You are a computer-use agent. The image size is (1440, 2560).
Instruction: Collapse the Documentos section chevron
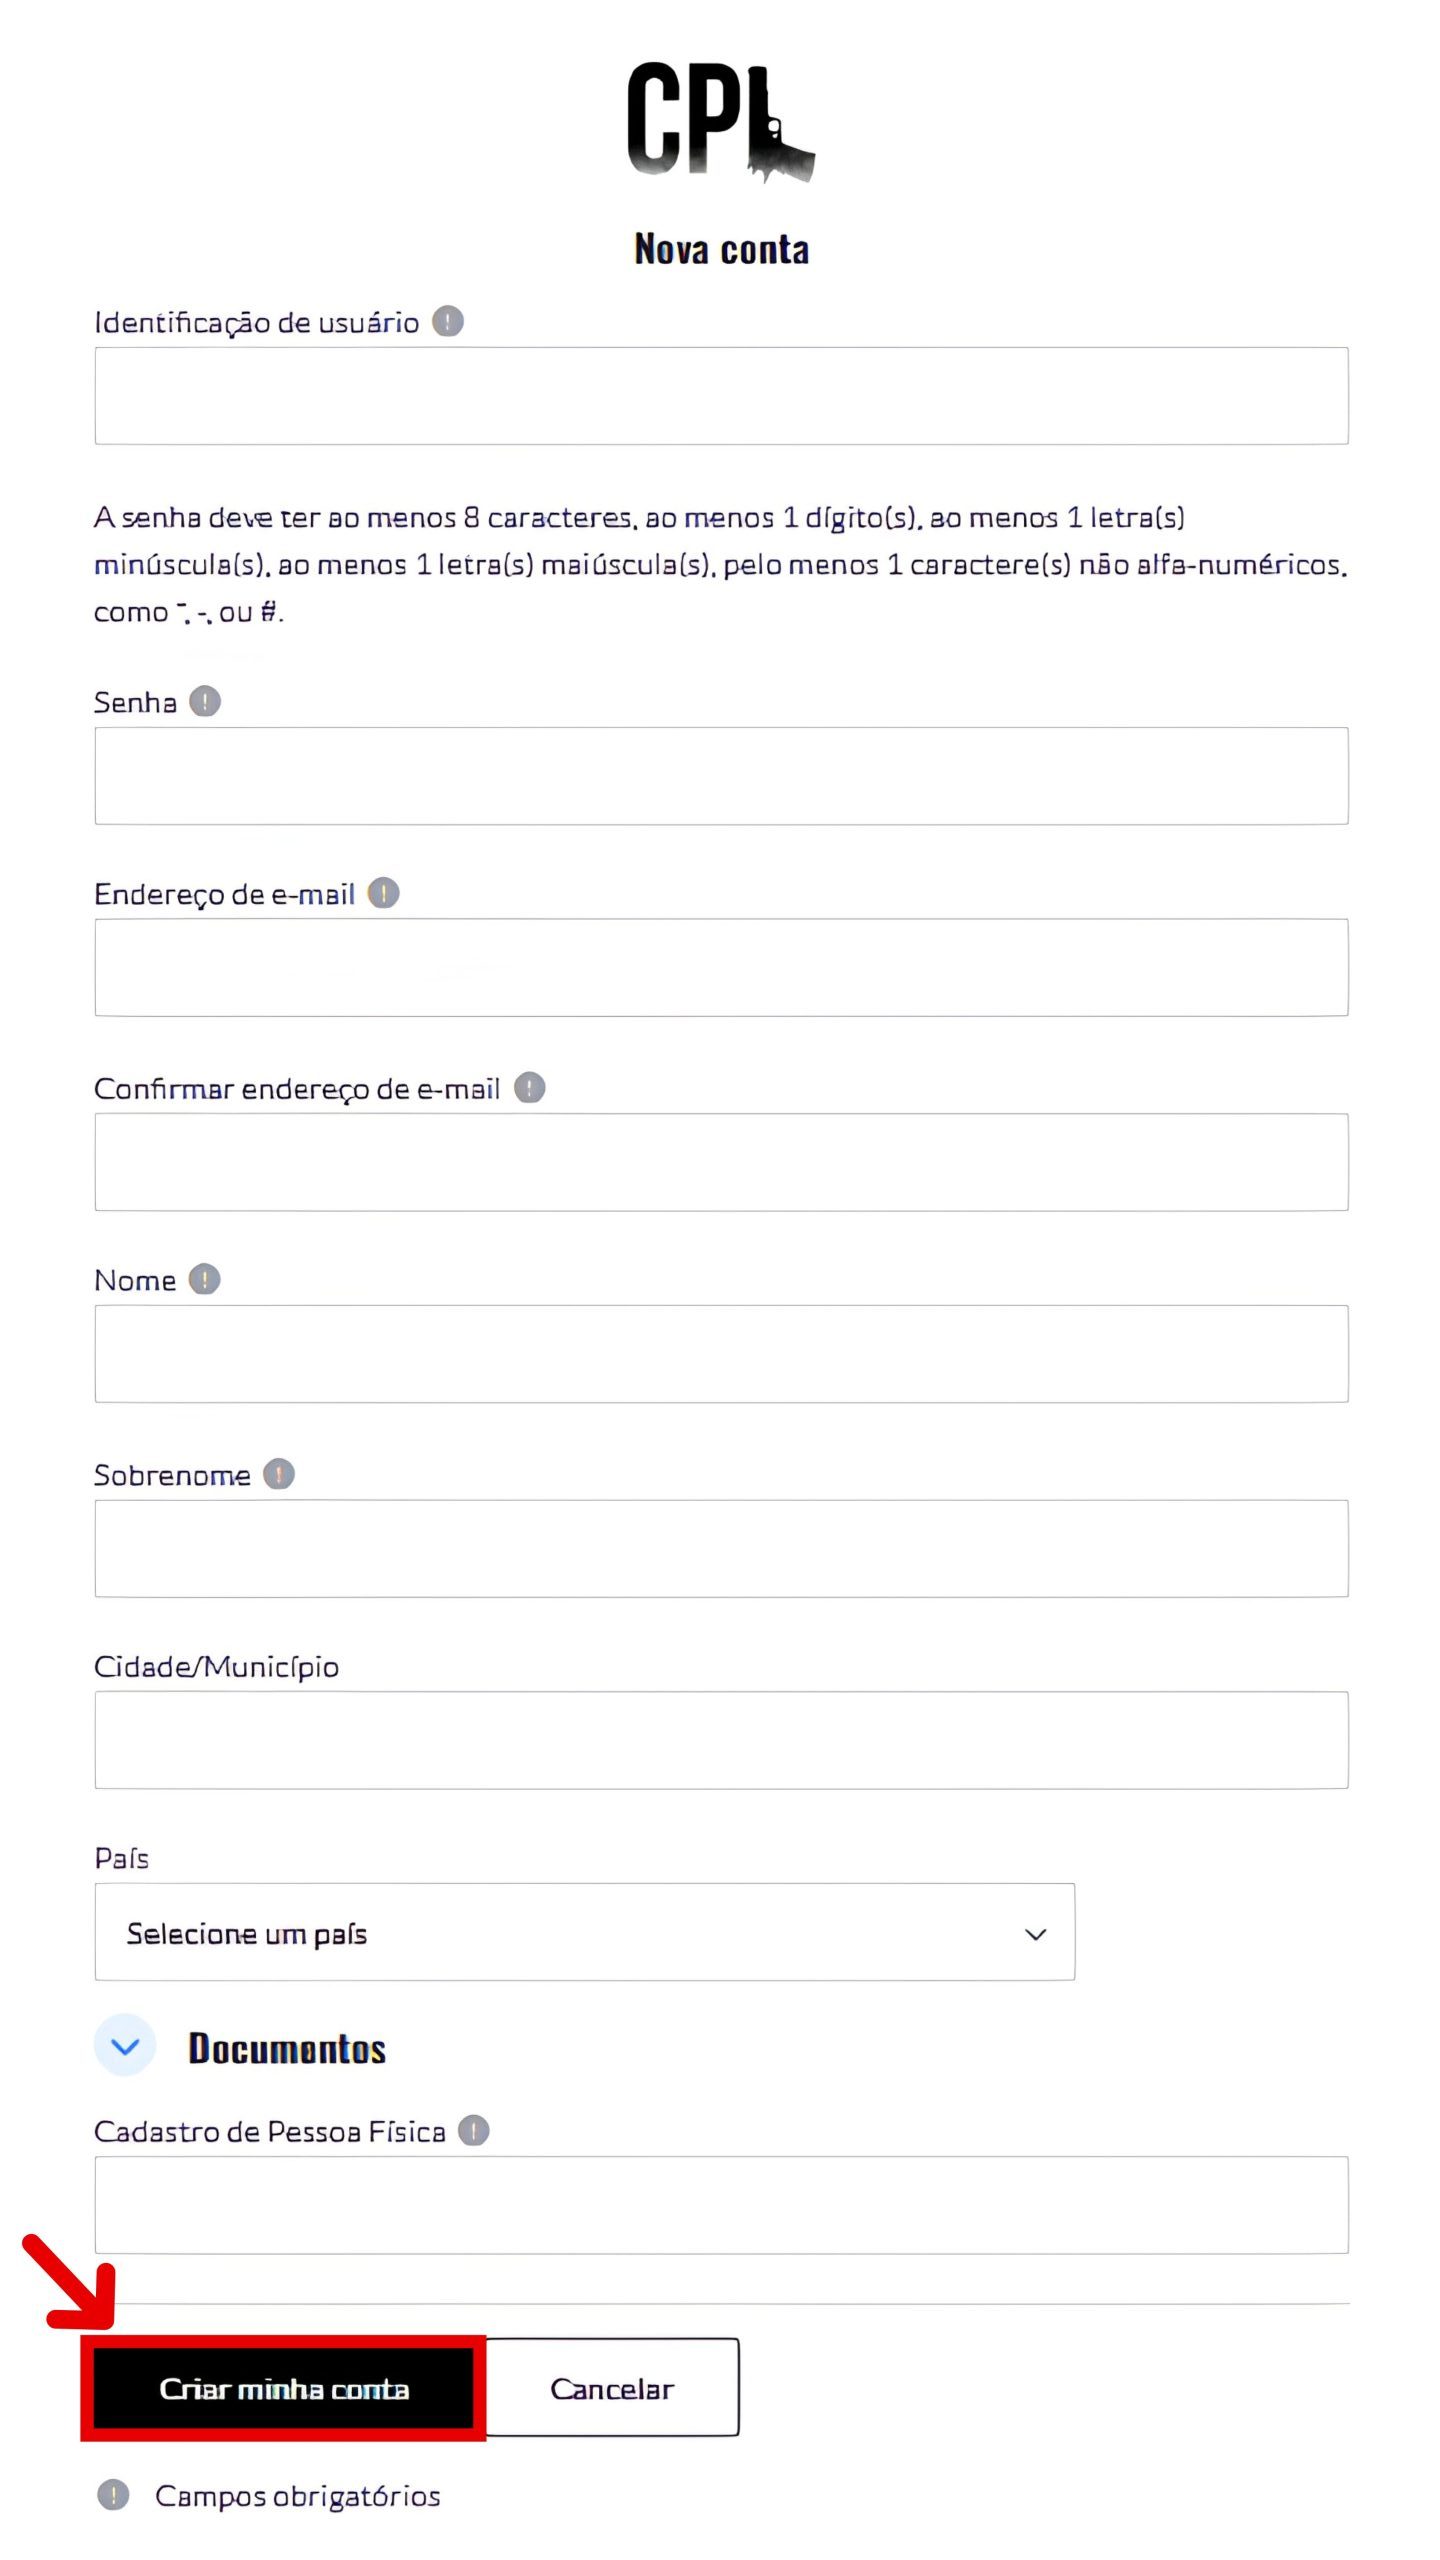(x=125, y=2046)
